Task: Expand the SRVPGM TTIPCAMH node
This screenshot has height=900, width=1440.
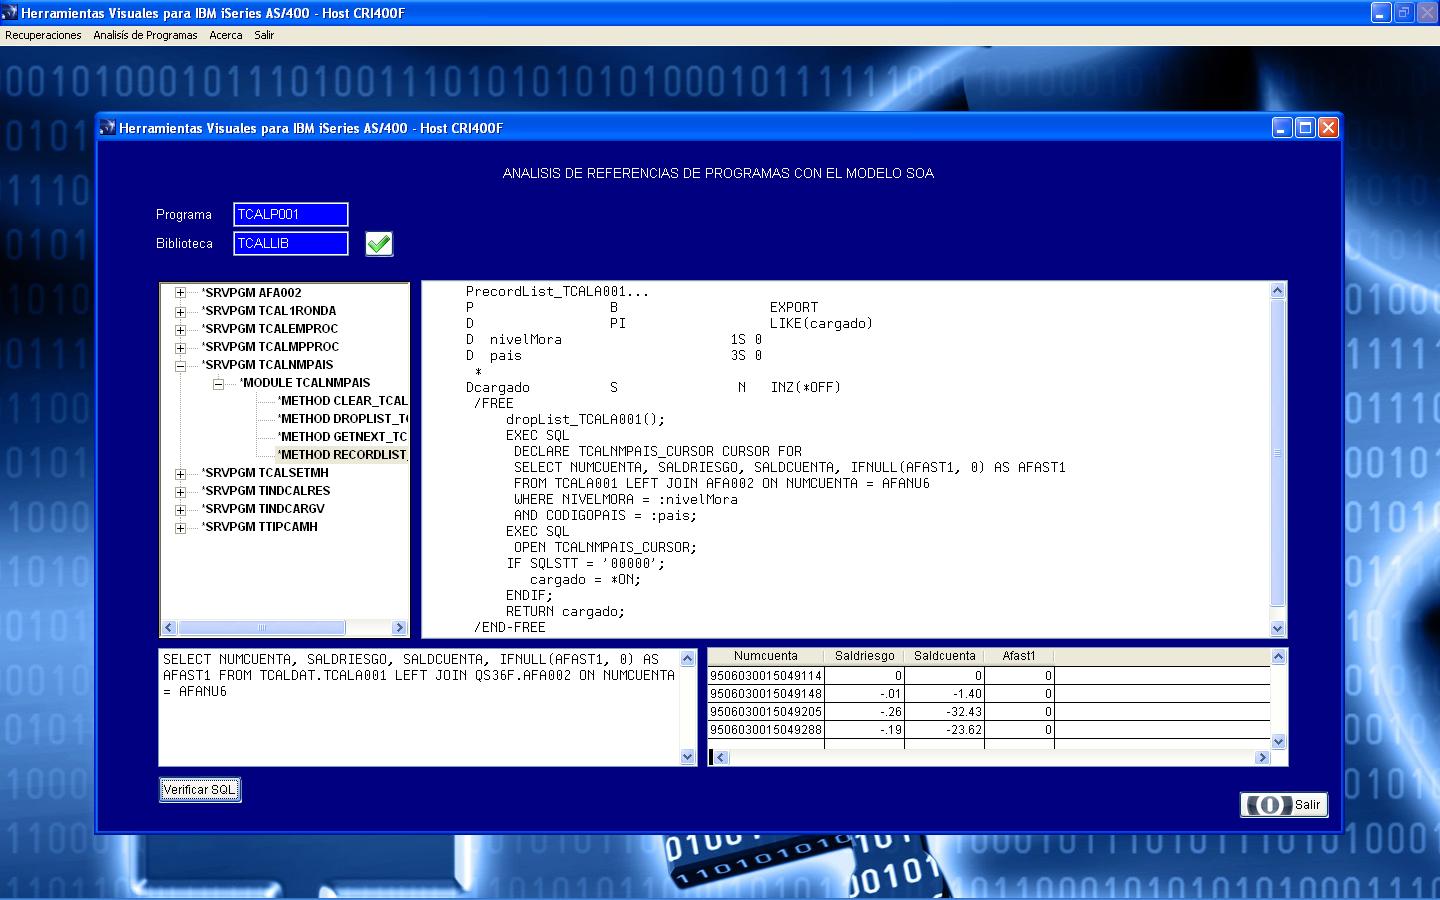Action: (178, 527)
